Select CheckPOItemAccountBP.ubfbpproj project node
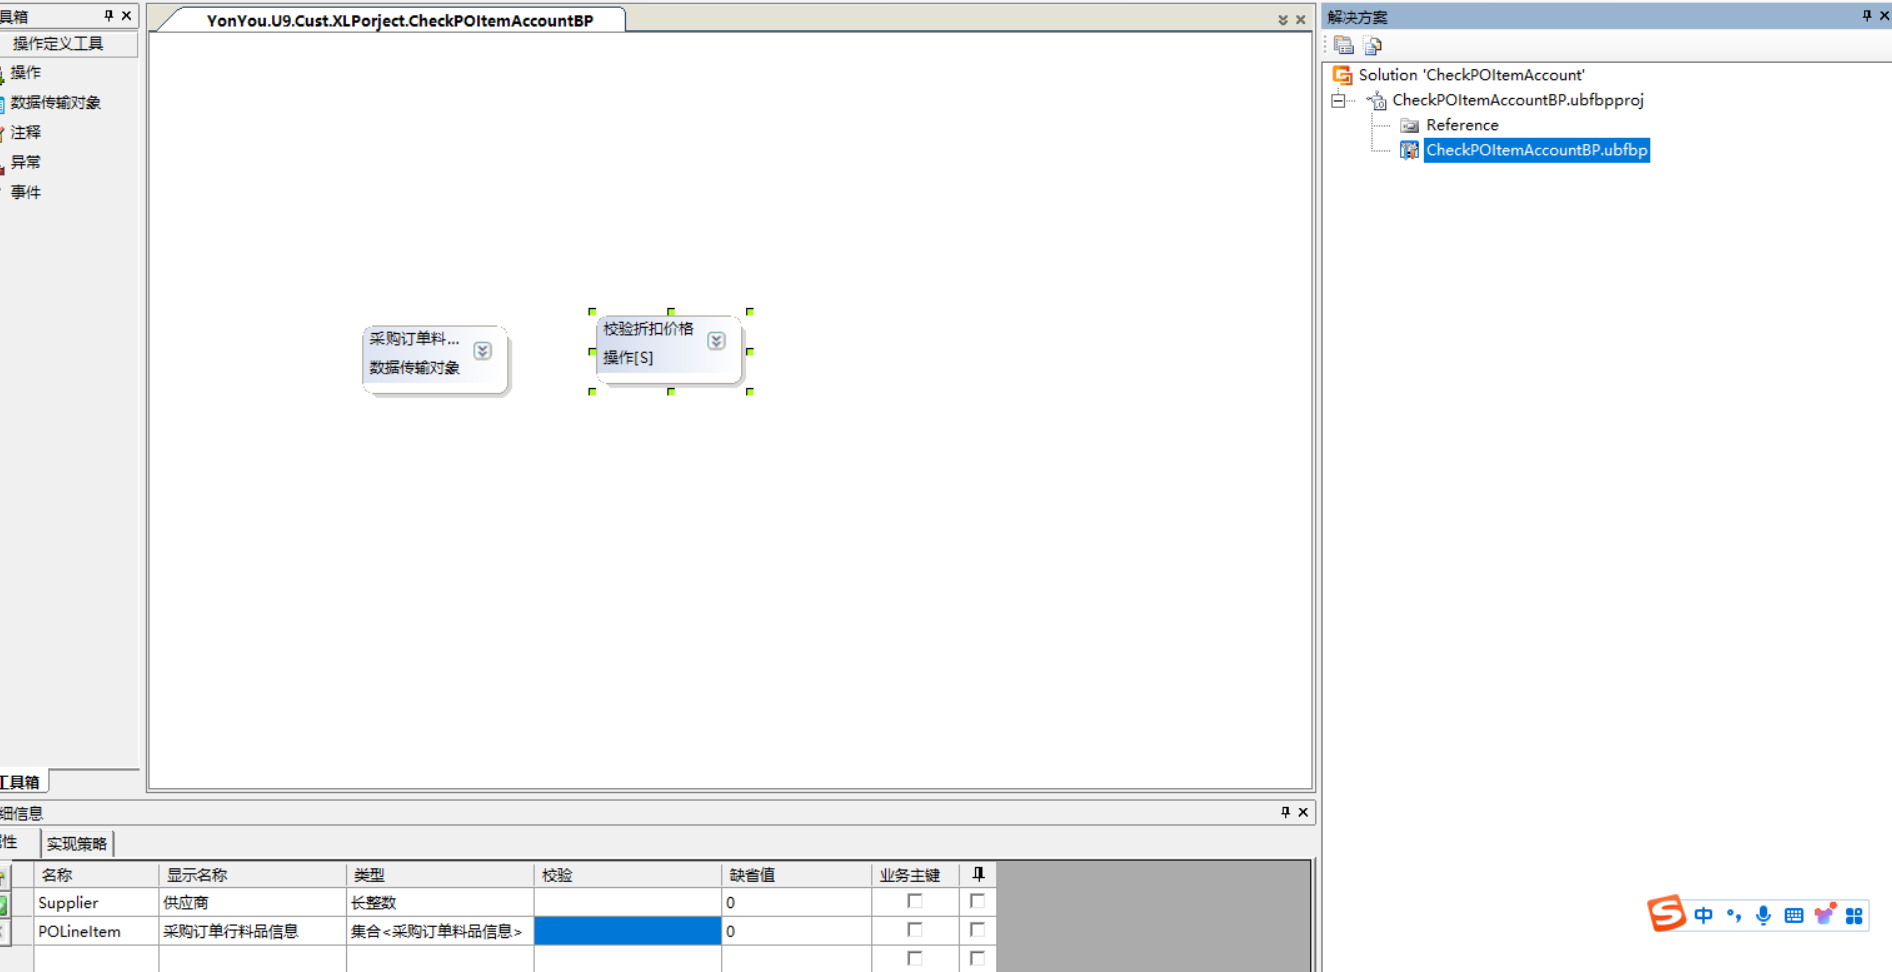 [1517, 100]
